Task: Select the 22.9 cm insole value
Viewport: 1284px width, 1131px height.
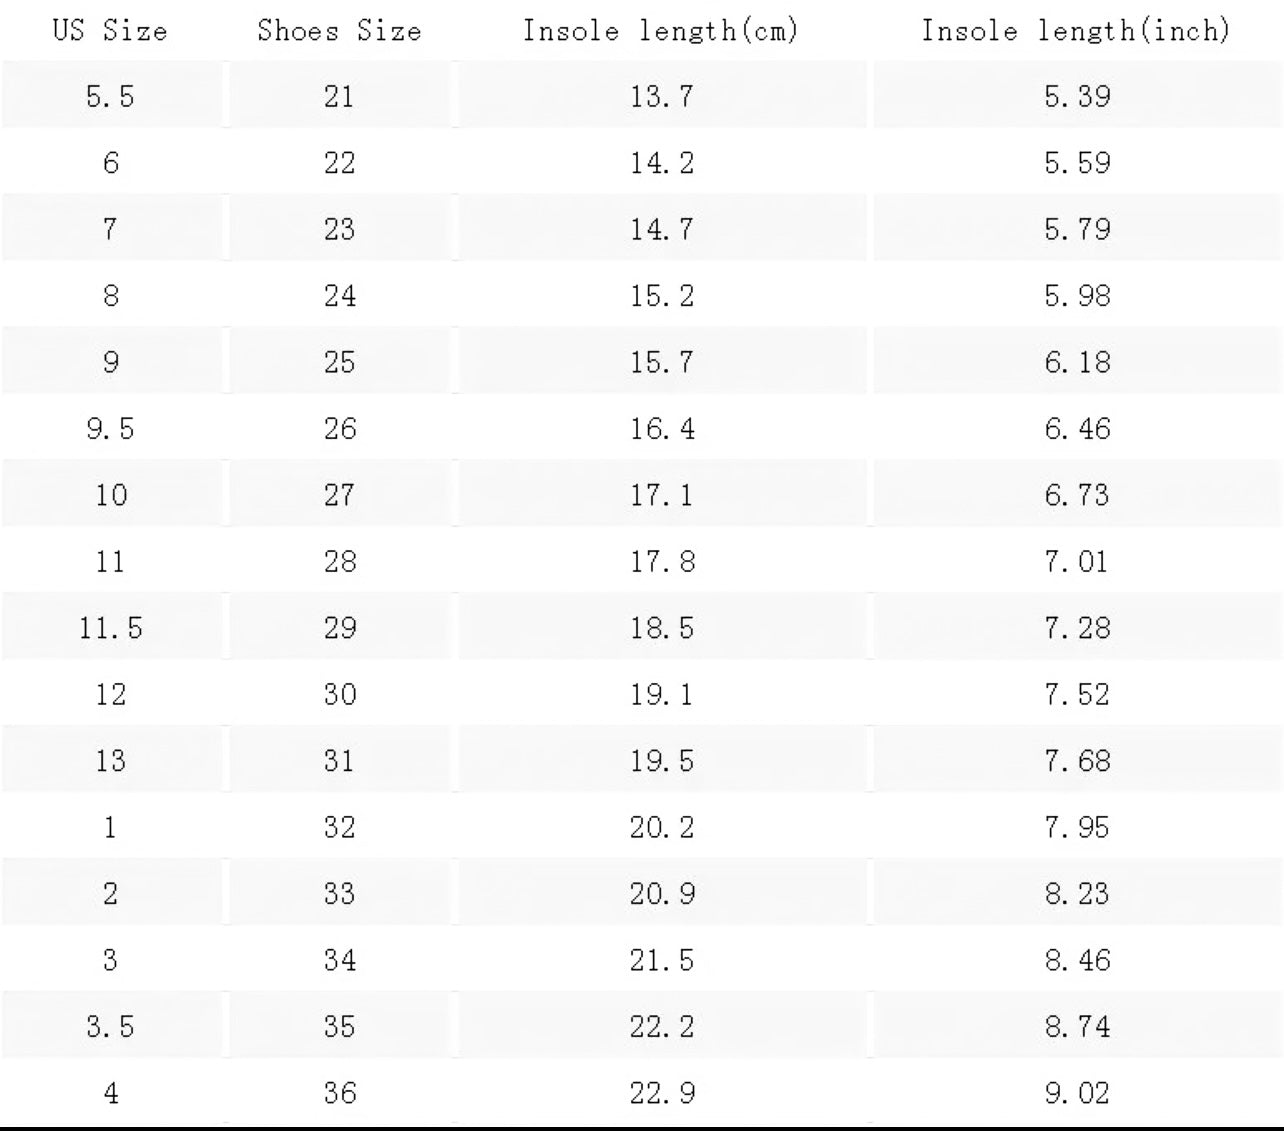Action: [x=661, y=1094]
